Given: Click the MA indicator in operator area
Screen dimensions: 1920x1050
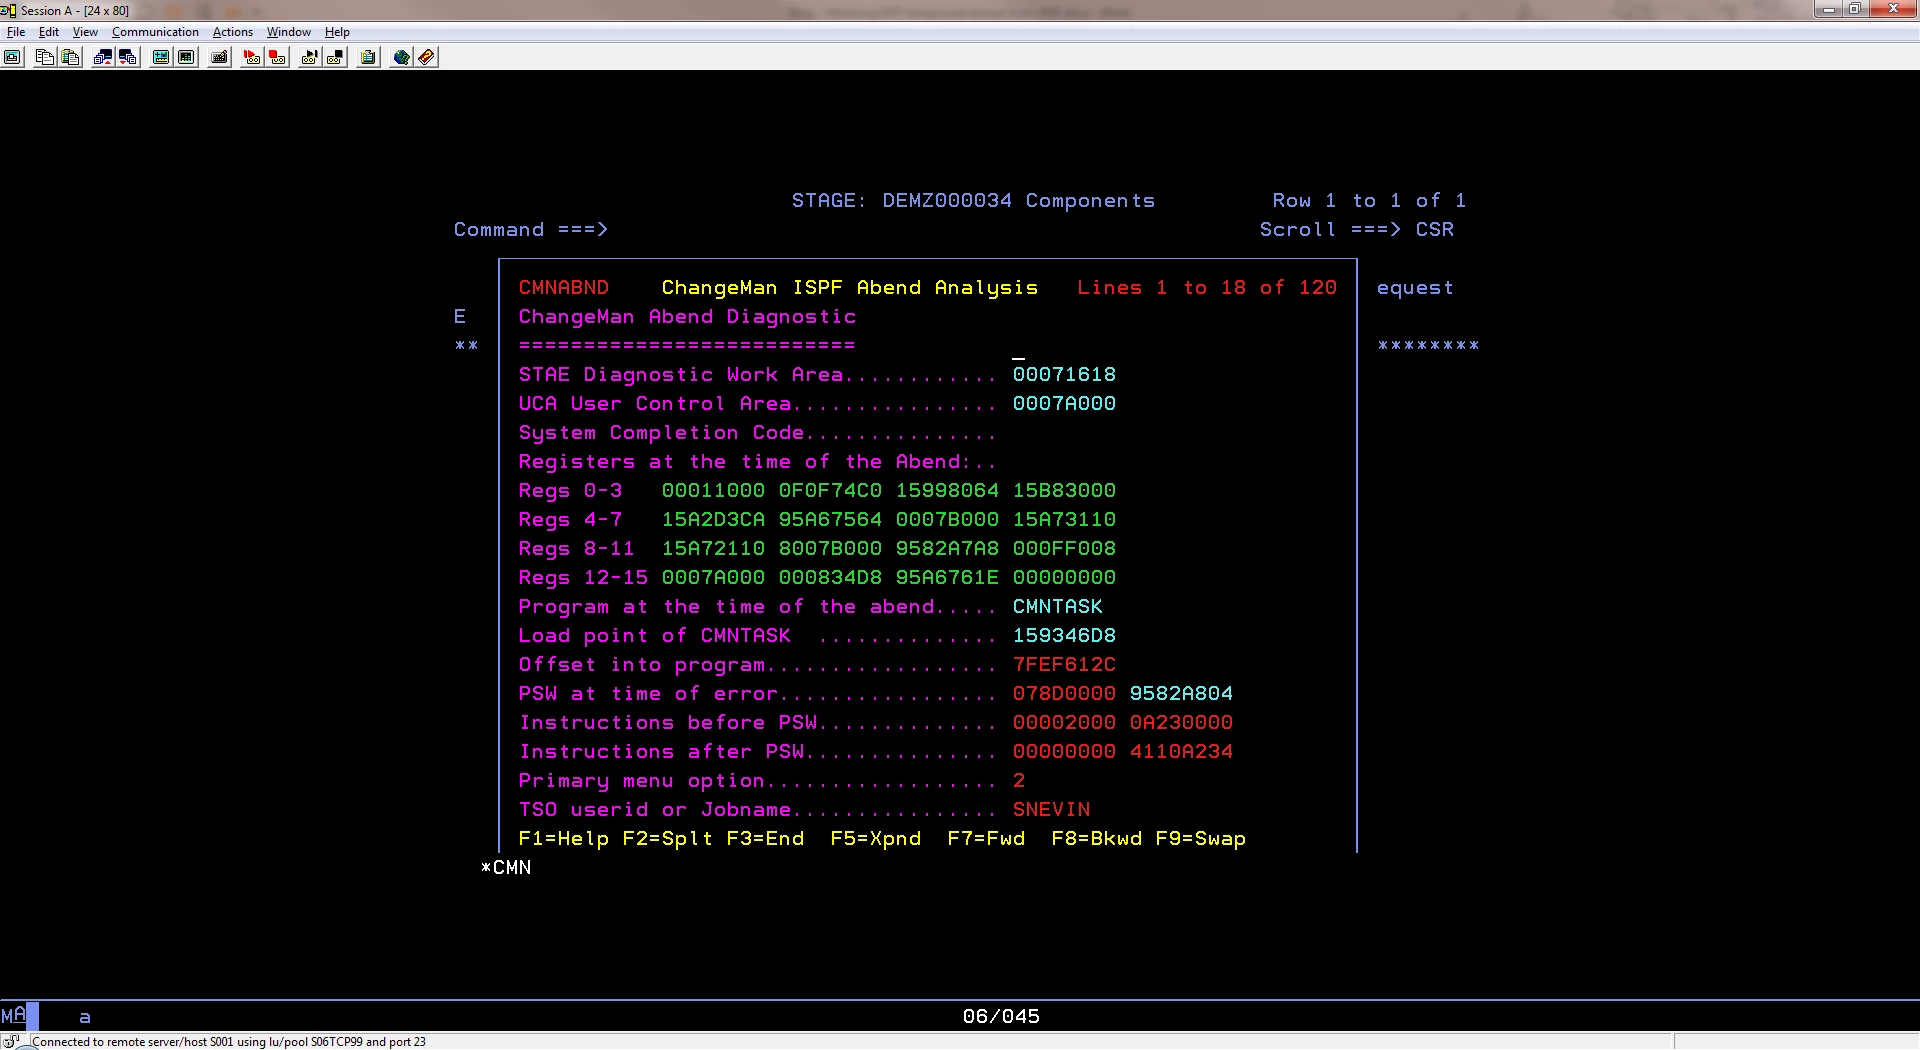Looking at the screenshot, I should pos(13,1016).
